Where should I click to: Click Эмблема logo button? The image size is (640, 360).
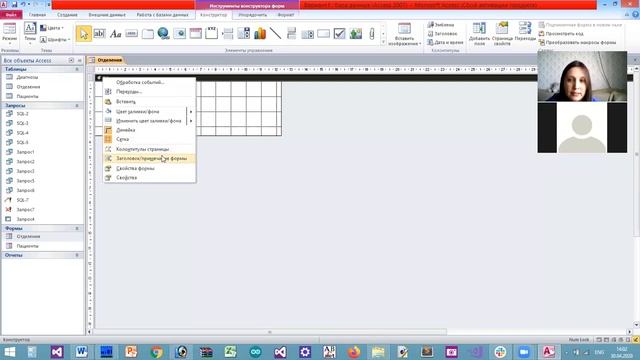pyautogui.click(x=441, y=25)
